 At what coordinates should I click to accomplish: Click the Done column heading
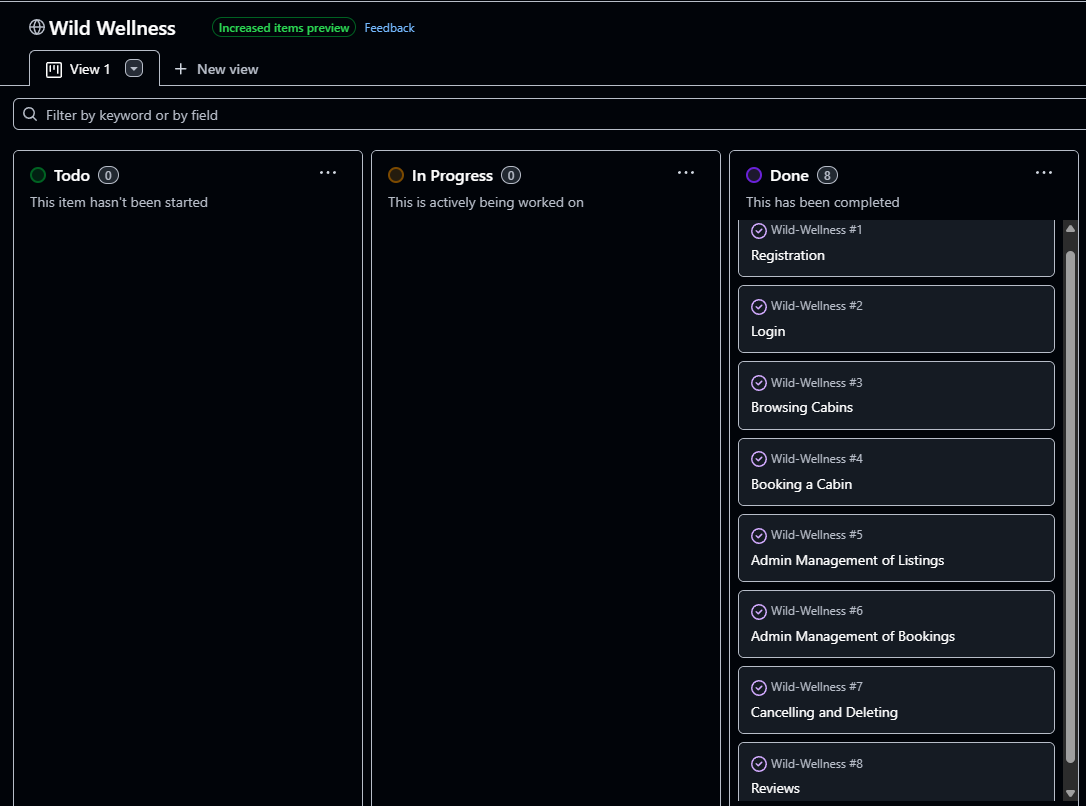pos(789,176)
